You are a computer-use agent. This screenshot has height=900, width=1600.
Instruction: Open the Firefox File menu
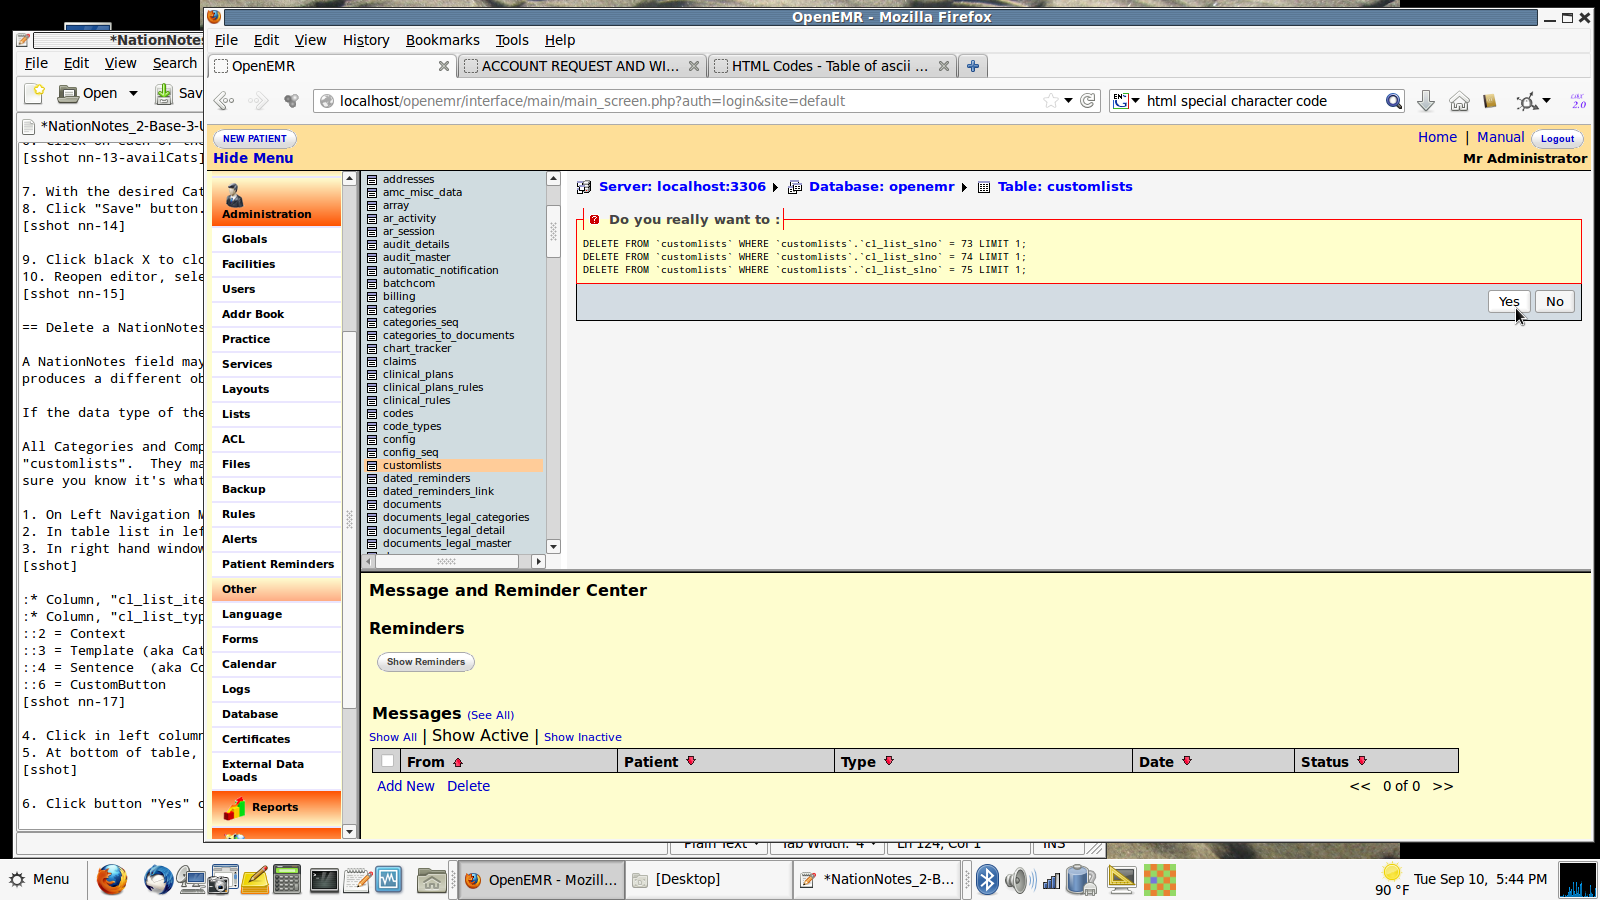(x=227, y=40)
